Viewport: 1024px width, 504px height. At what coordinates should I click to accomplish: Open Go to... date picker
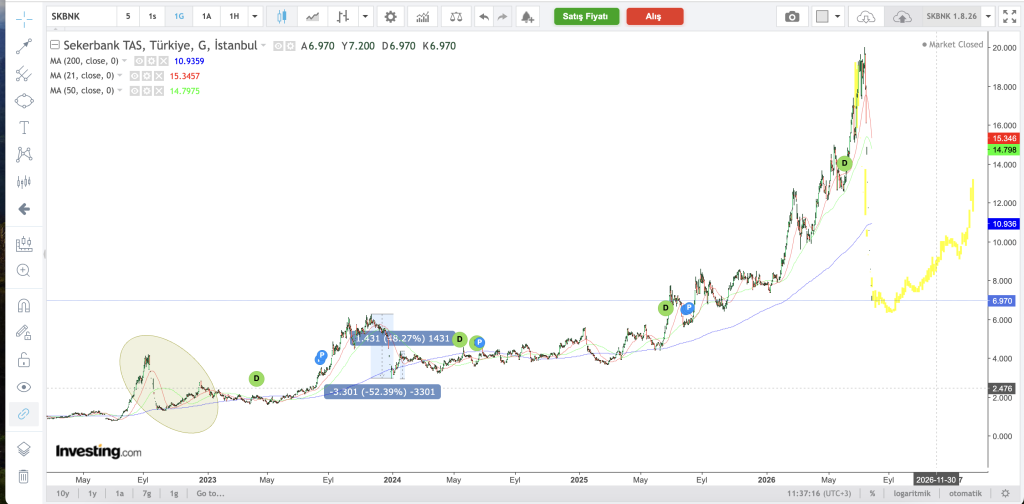210,494
